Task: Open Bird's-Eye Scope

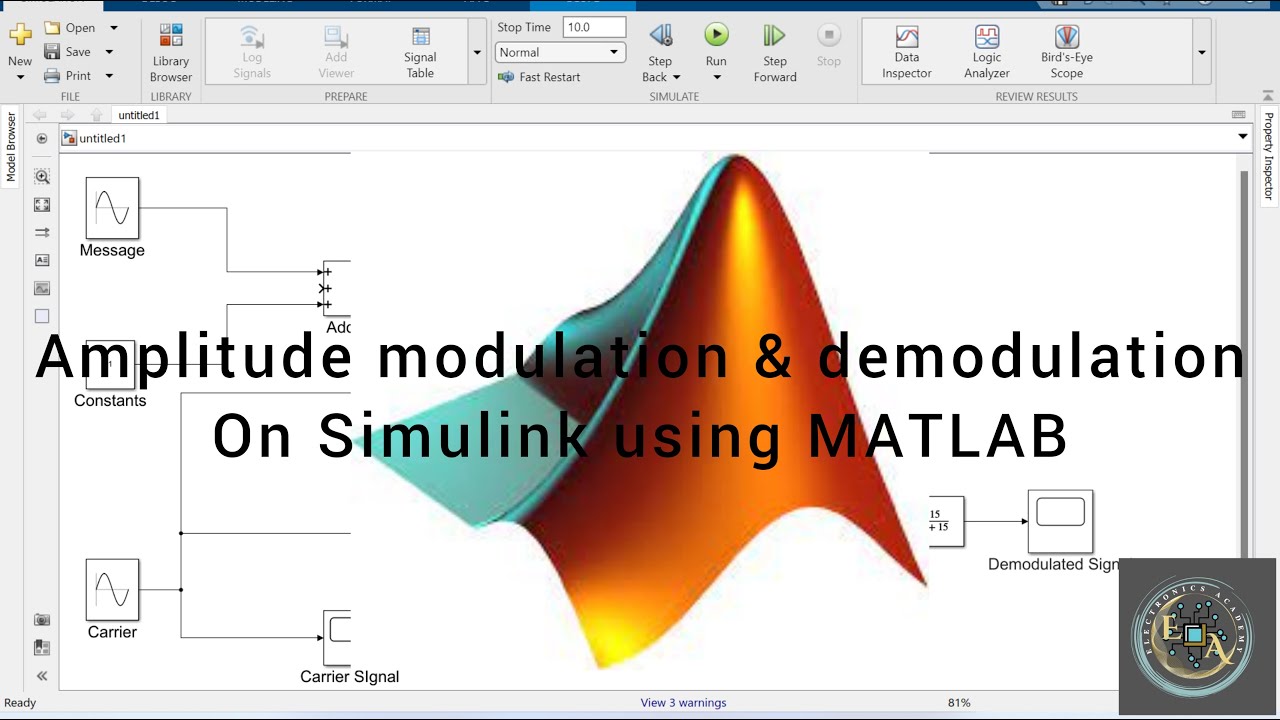Action: 1067,52
